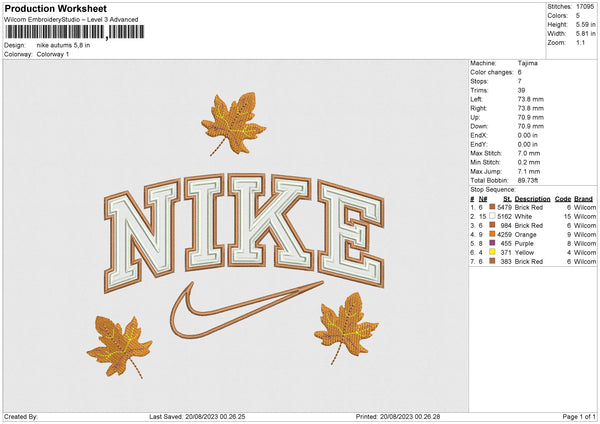Click the 'Last Saved' timestamp in footer
The height and width of the screenshot is (424, 600).
click(197, 417)
